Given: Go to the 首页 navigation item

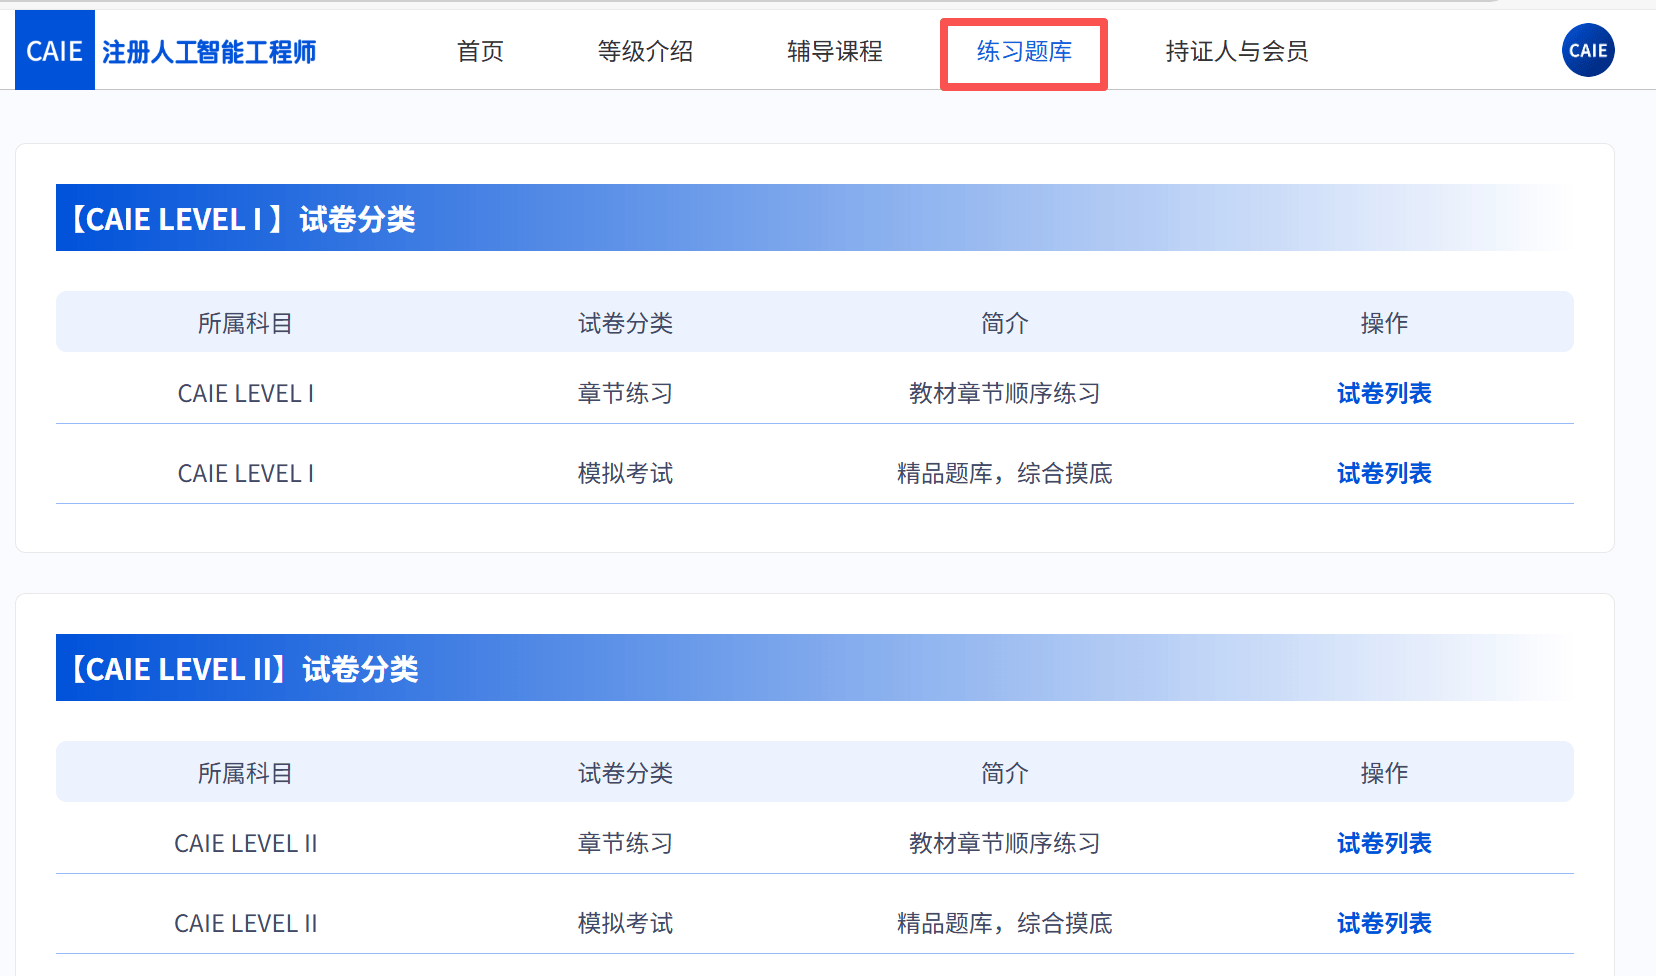Looking at the screenshot, I should click(x=480, y=52).
